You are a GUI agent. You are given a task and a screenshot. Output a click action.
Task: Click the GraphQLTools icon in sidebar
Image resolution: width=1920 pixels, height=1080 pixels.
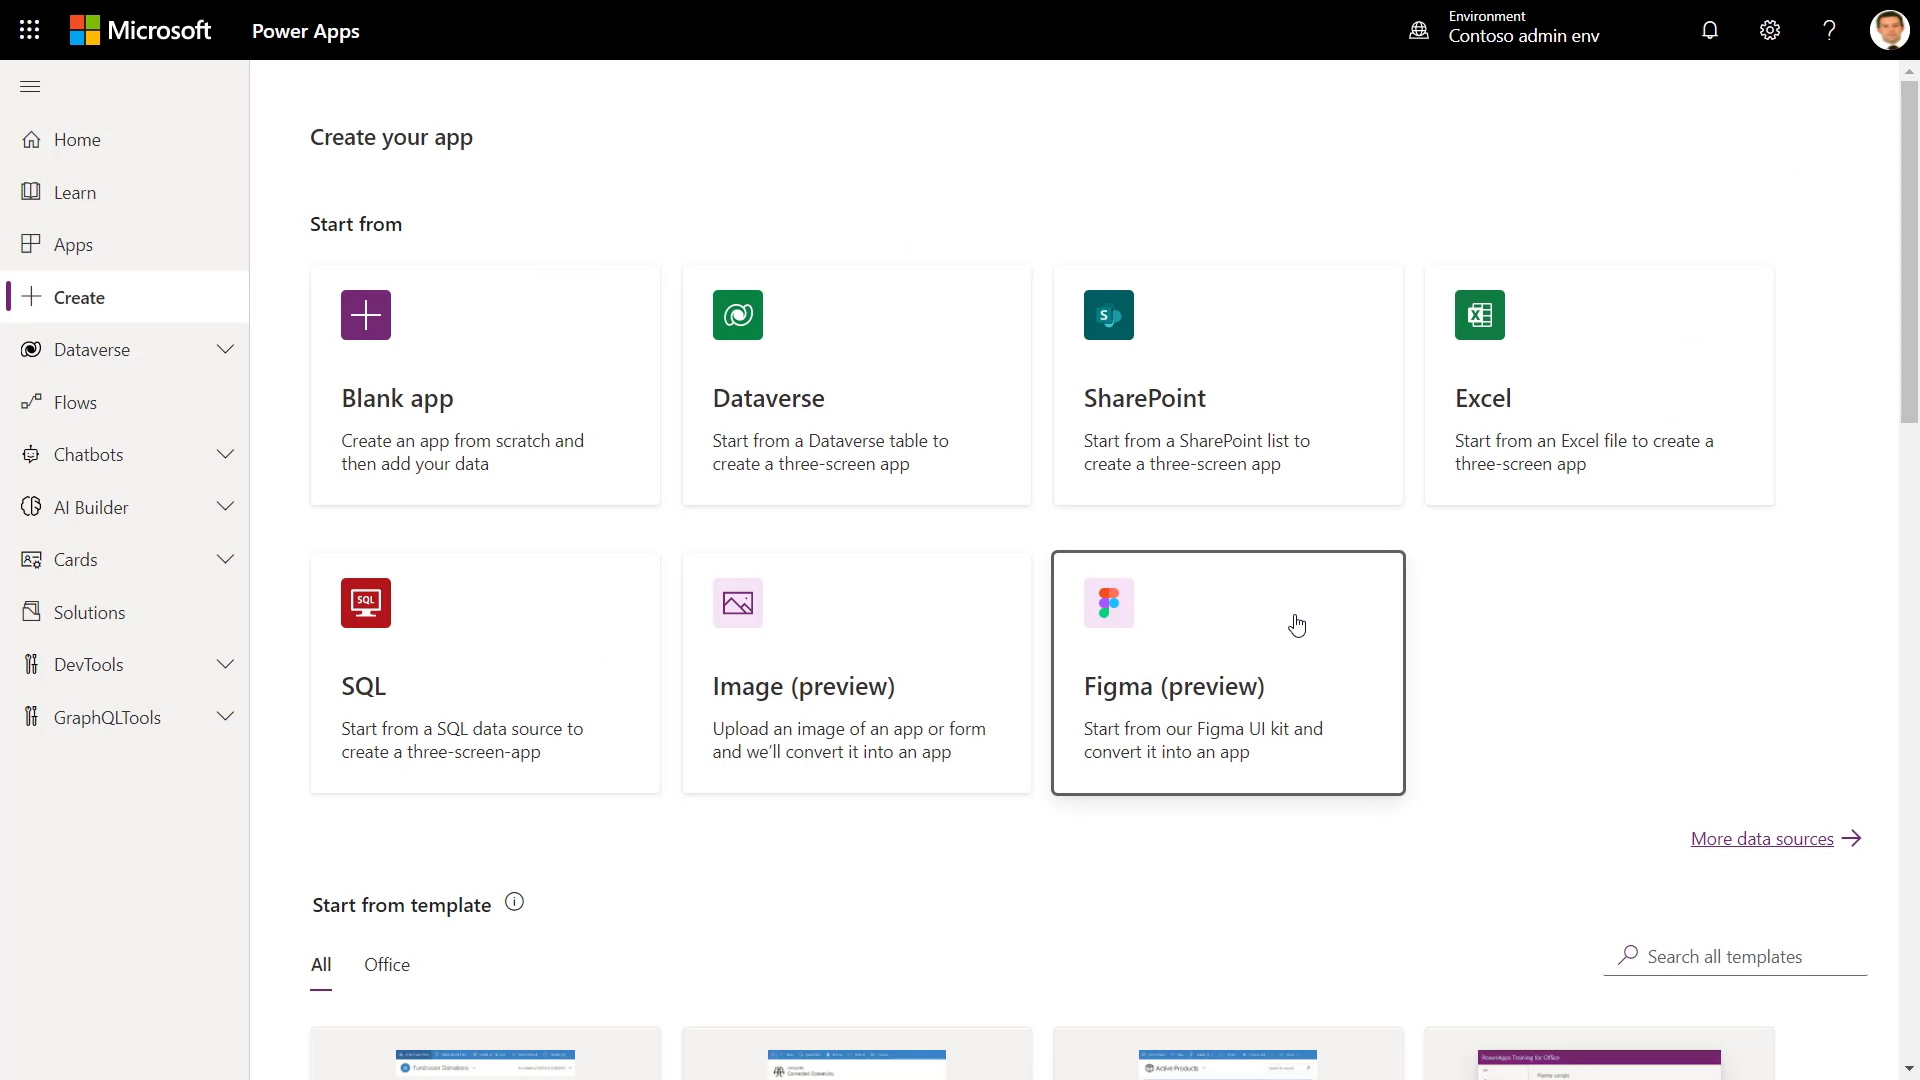pyautogui.click(x=31, y=717)
